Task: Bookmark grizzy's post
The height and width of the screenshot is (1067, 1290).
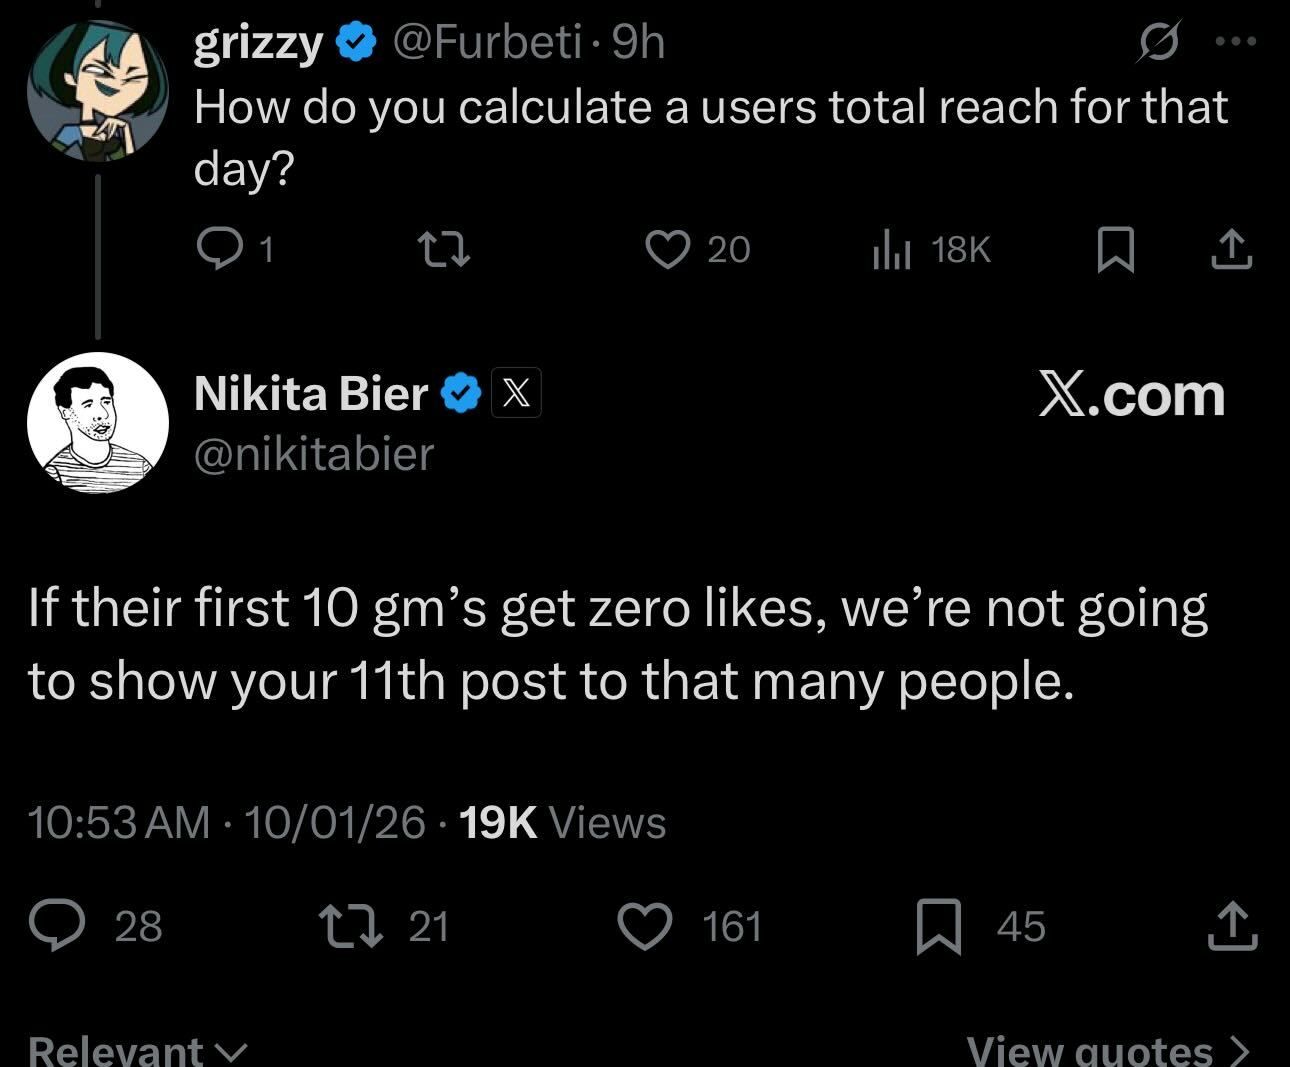Action: pyautogui.click(x=1115, y=249)
